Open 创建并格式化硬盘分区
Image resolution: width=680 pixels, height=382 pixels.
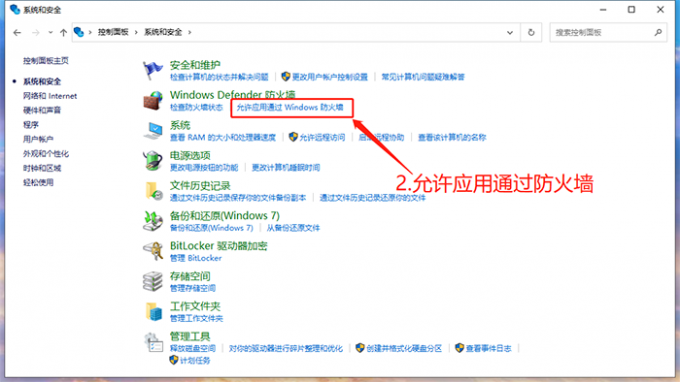coord(404,349)
